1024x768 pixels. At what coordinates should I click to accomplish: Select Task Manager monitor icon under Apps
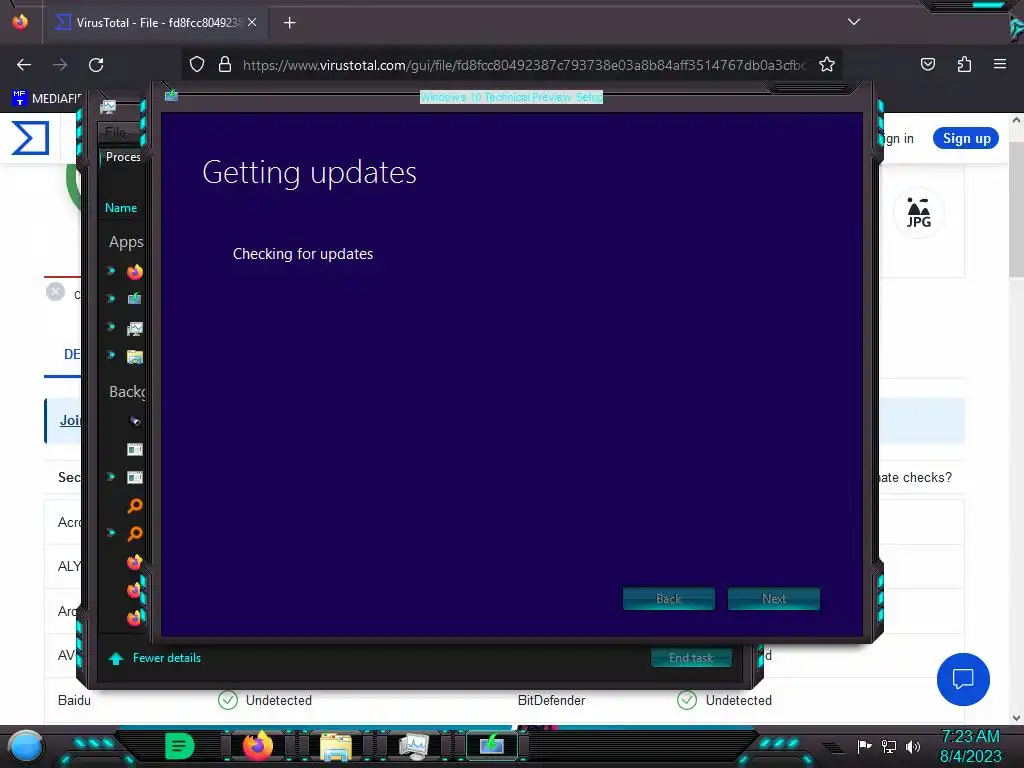(x=135, y=328)
